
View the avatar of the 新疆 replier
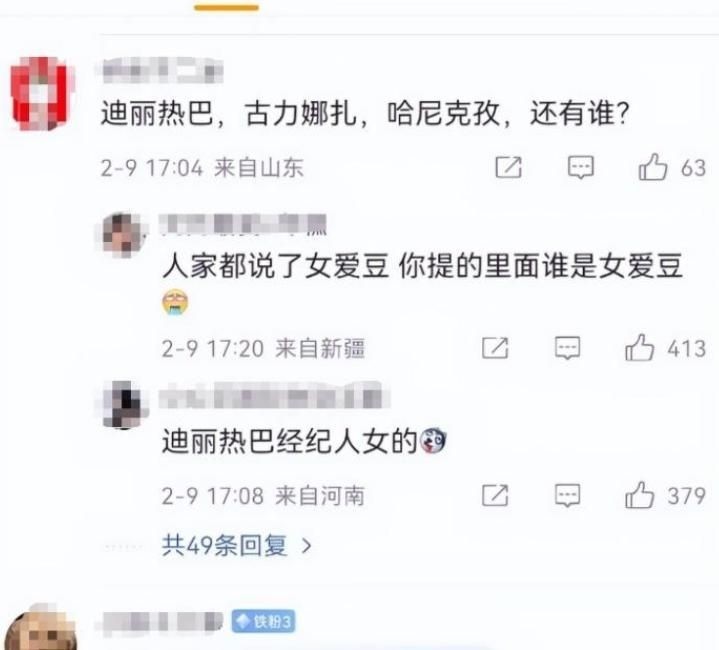[x=122, y=235]
